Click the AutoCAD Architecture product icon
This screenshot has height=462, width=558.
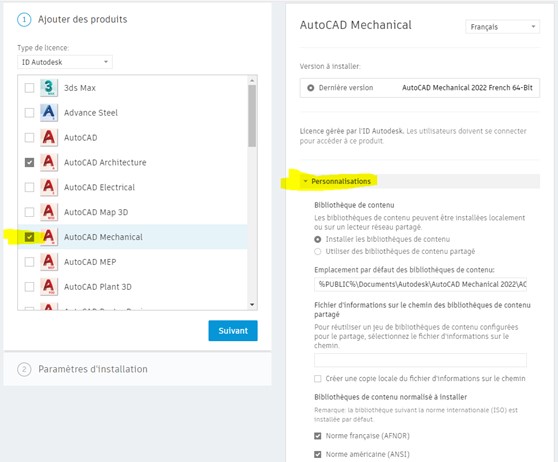(49, 162)
